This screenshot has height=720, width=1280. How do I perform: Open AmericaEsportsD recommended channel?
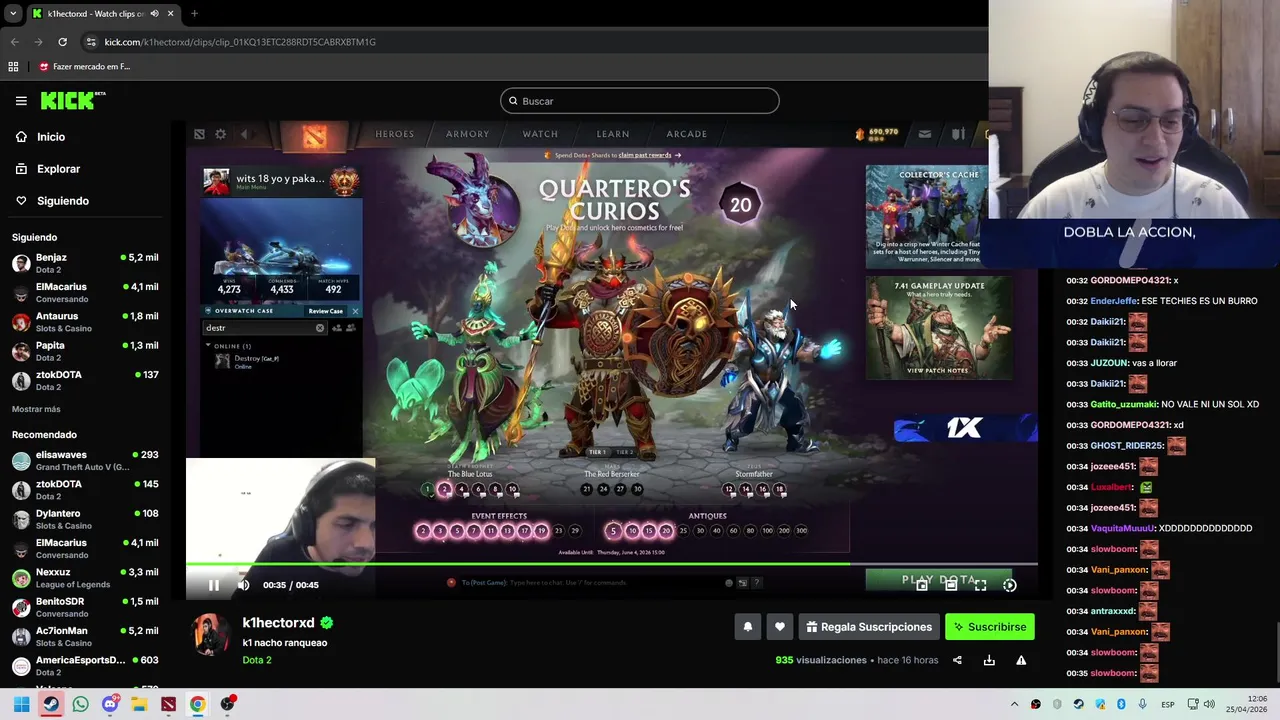85,666
